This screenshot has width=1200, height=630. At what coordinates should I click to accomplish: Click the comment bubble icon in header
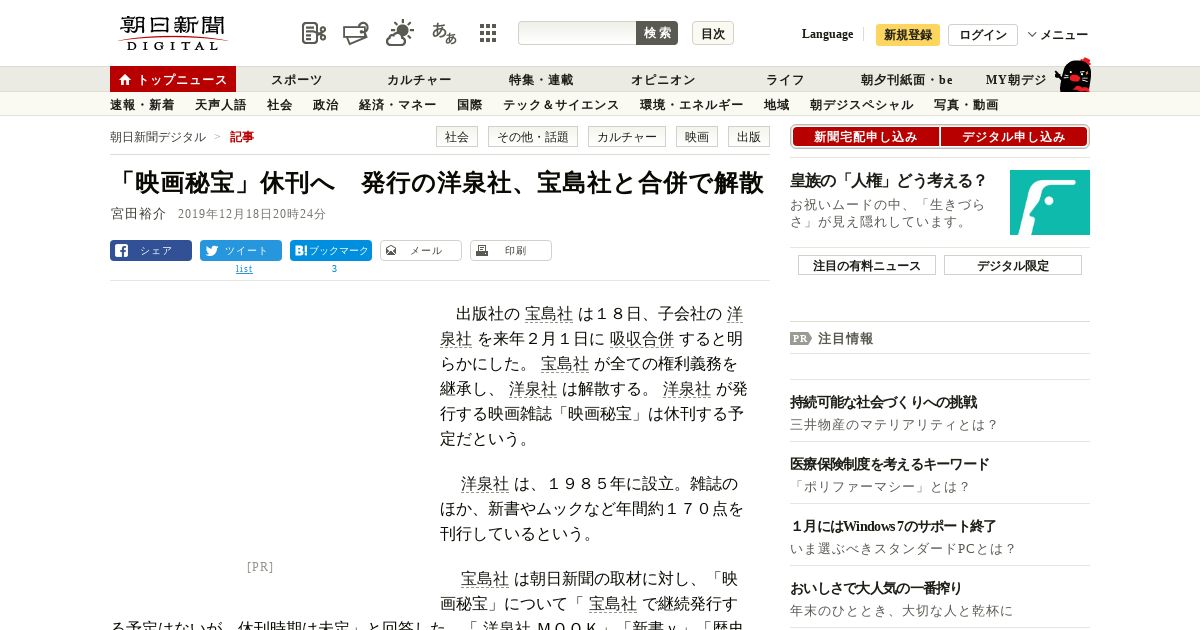[356, 33]
